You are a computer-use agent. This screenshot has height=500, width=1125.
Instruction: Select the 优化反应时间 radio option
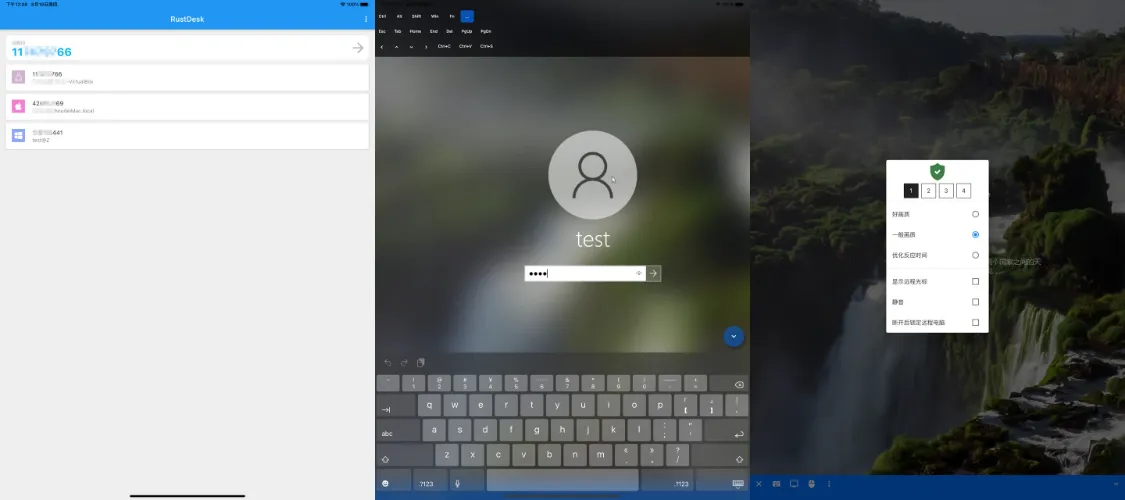pyautogui.click(x=975, y=255)
